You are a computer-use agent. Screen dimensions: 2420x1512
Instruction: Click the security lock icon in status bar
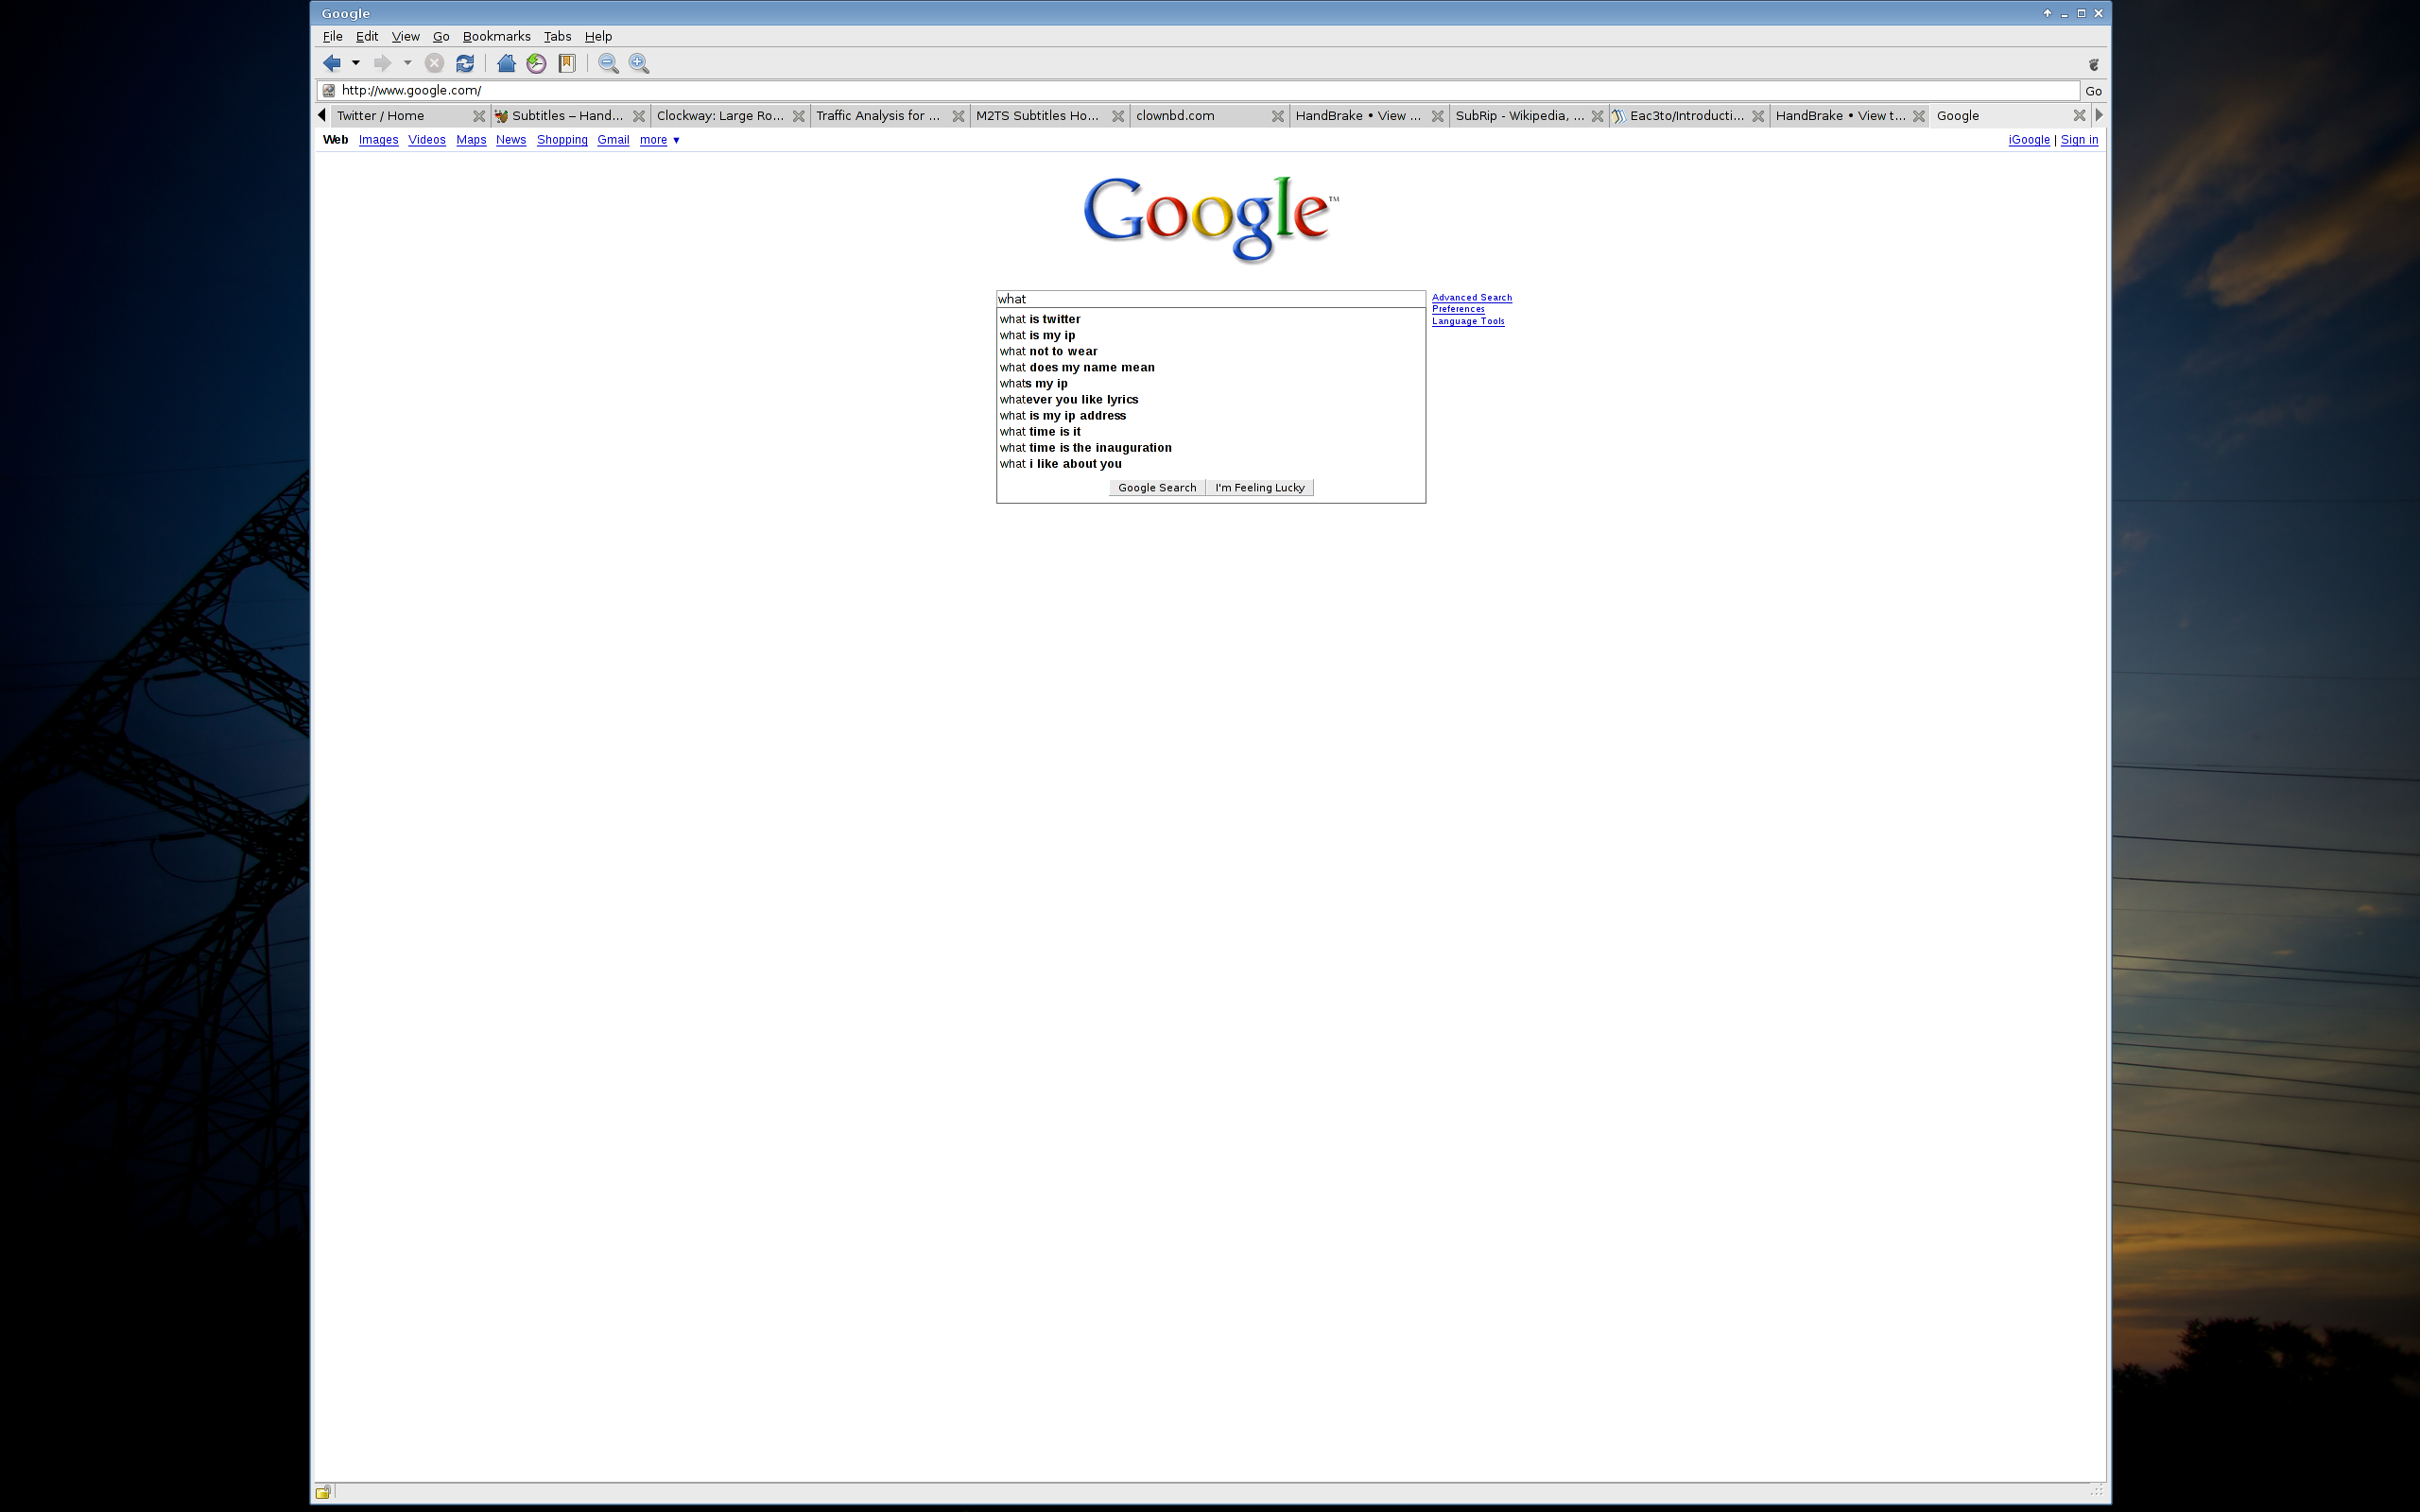(323, 1492)
